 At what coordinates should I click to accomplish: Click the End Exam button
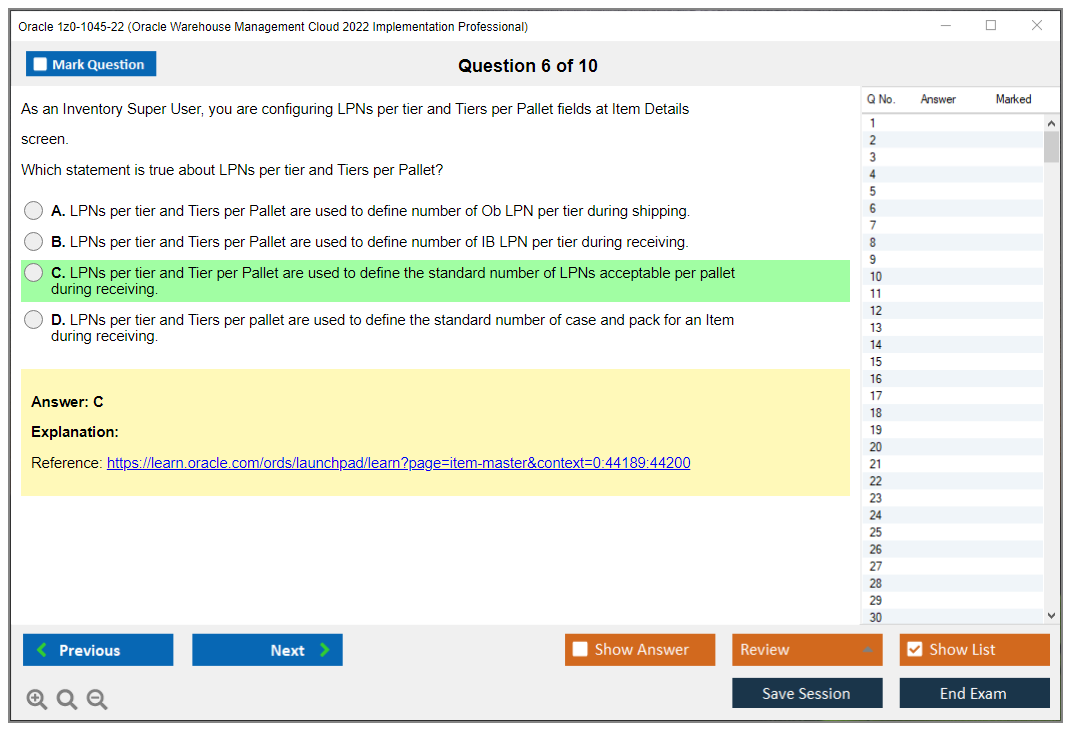pyautogui.click(x=974, y=693)
